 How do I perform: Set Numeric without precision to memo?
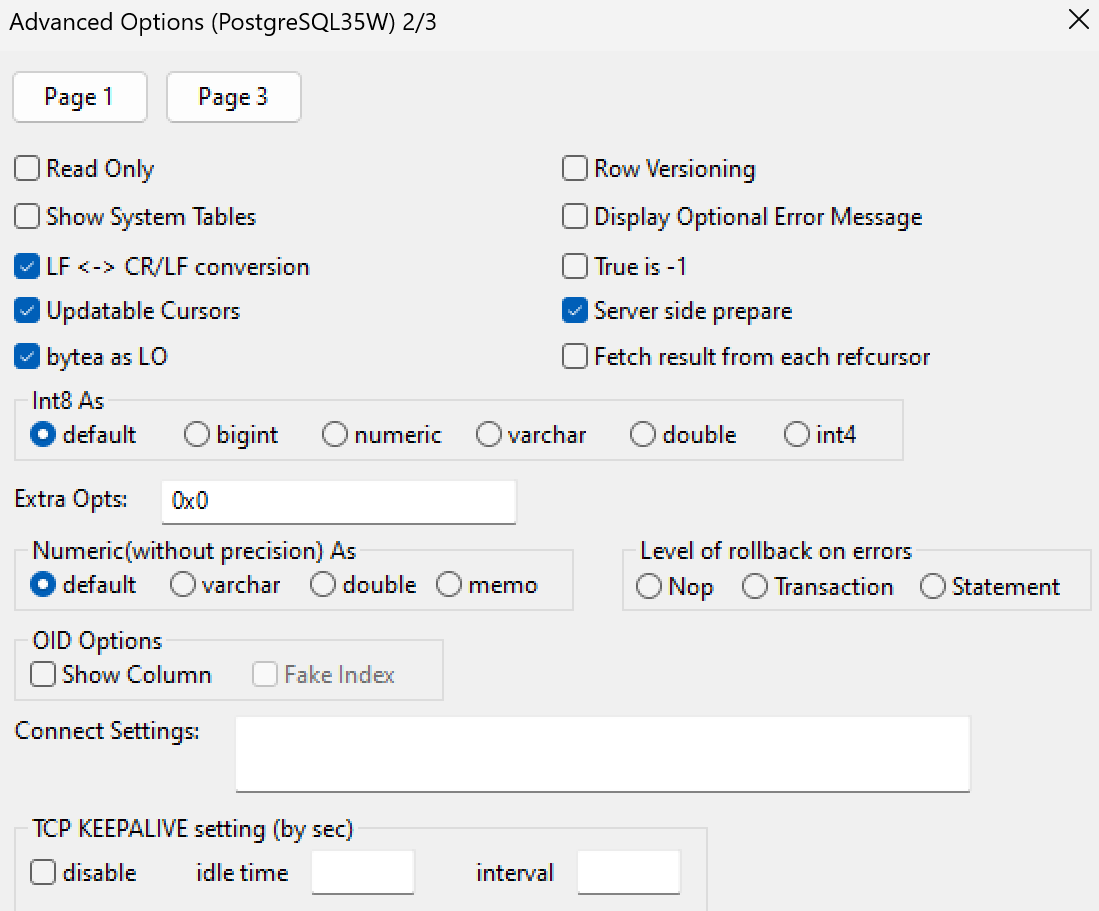coord(449,585)
